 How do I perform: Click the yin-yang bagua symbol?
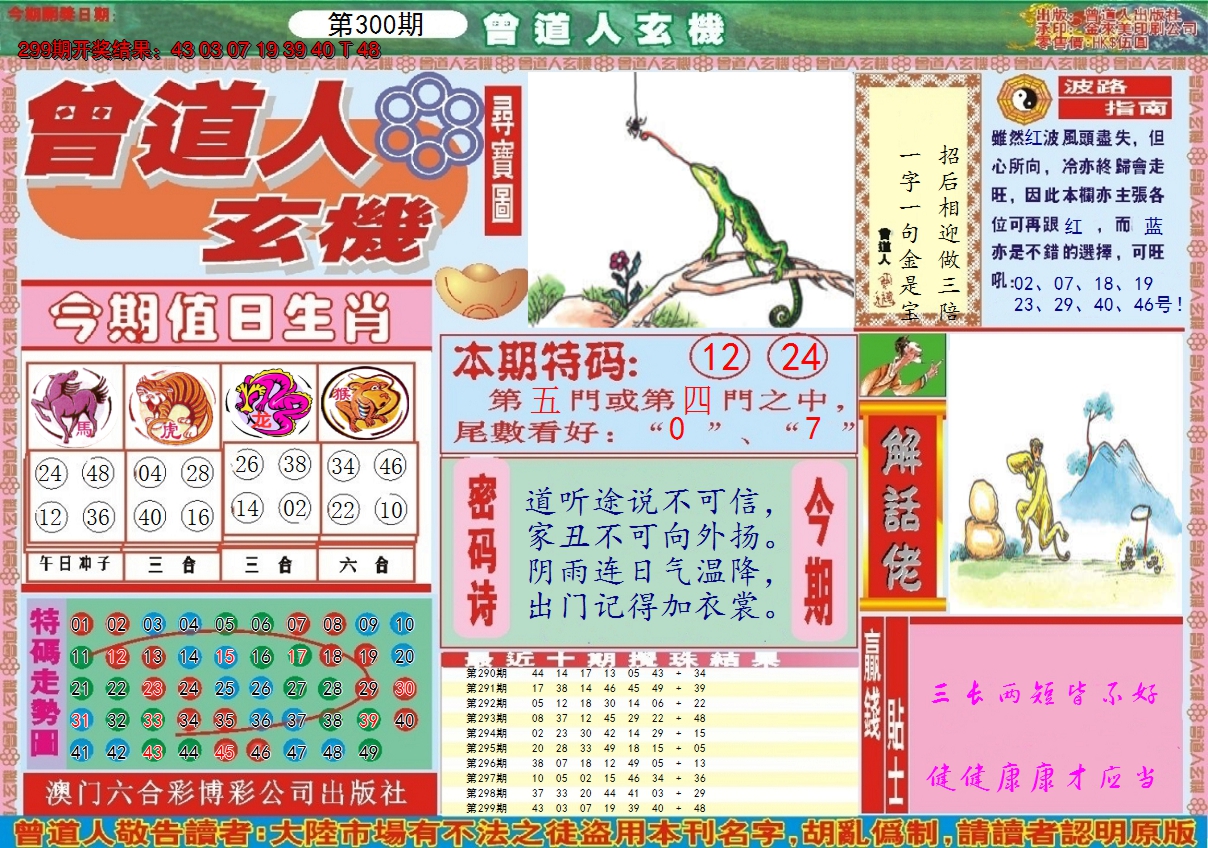pos(1020,98)
